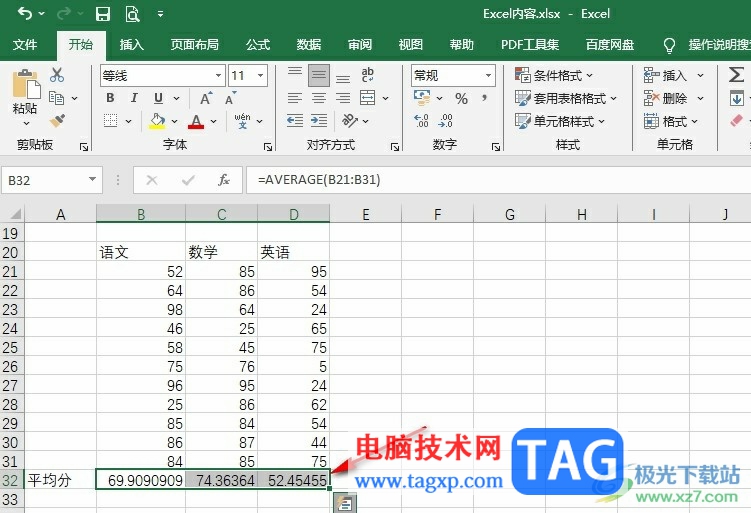The image size is (751, 513).
Task: Pick the yellow fill color button
Action: (x=157, y=121)
